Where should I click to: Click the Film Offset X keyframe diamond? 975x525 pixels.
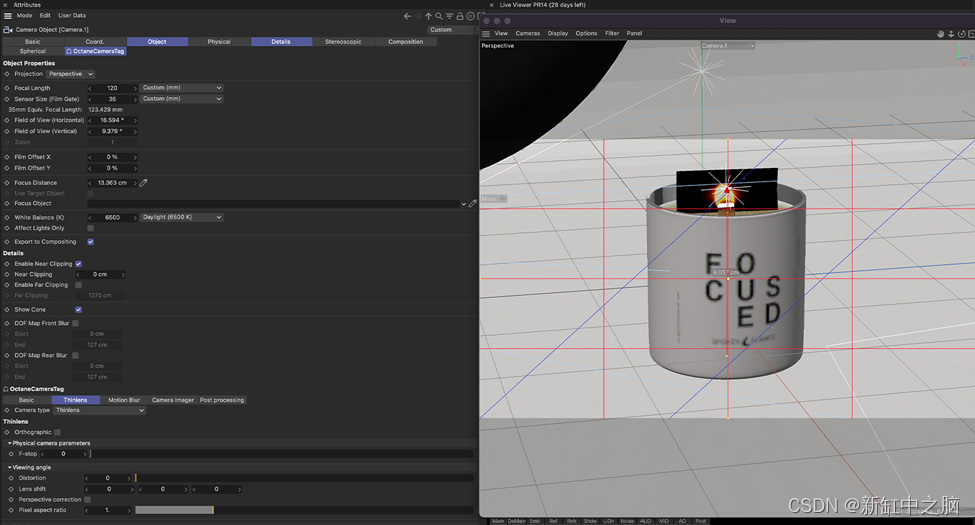(7, 157)
